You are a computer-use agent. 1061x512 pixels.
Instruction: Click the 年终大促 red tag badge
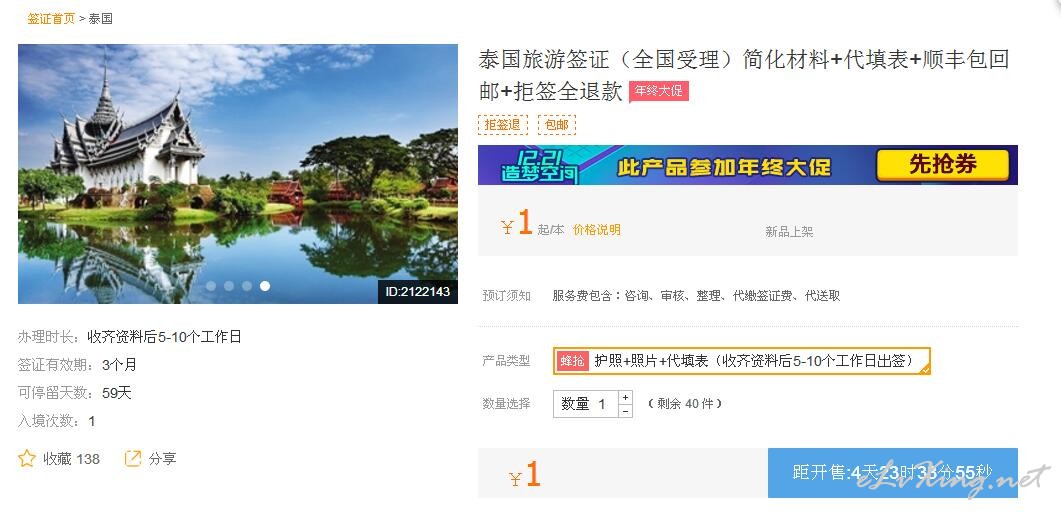(x=659, y=91)
